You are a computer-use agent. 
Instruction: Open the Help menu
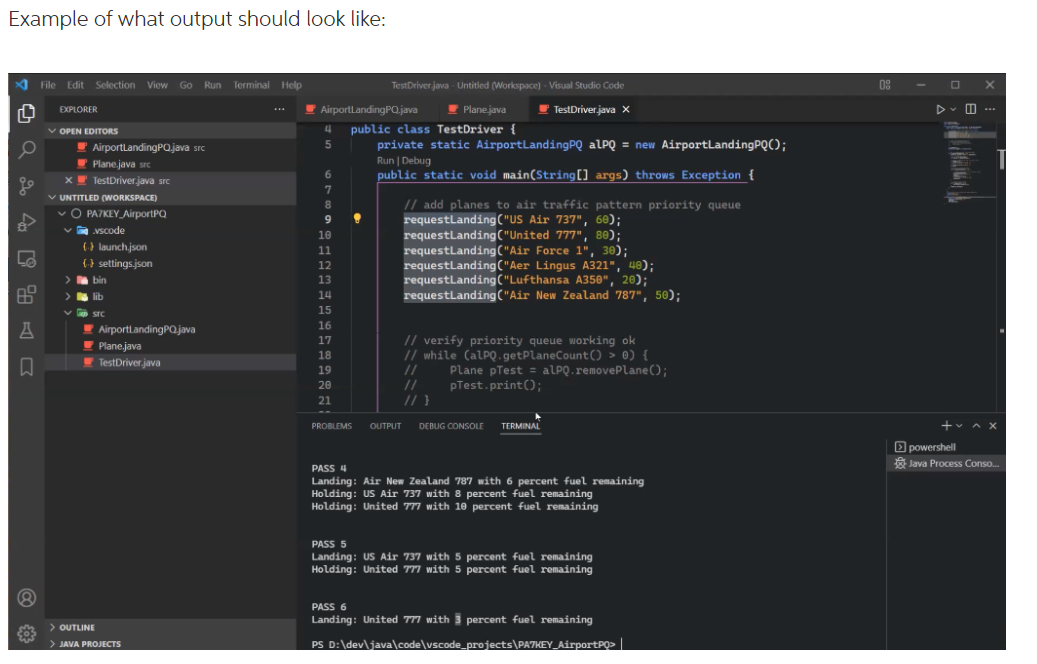coord(292,85)
